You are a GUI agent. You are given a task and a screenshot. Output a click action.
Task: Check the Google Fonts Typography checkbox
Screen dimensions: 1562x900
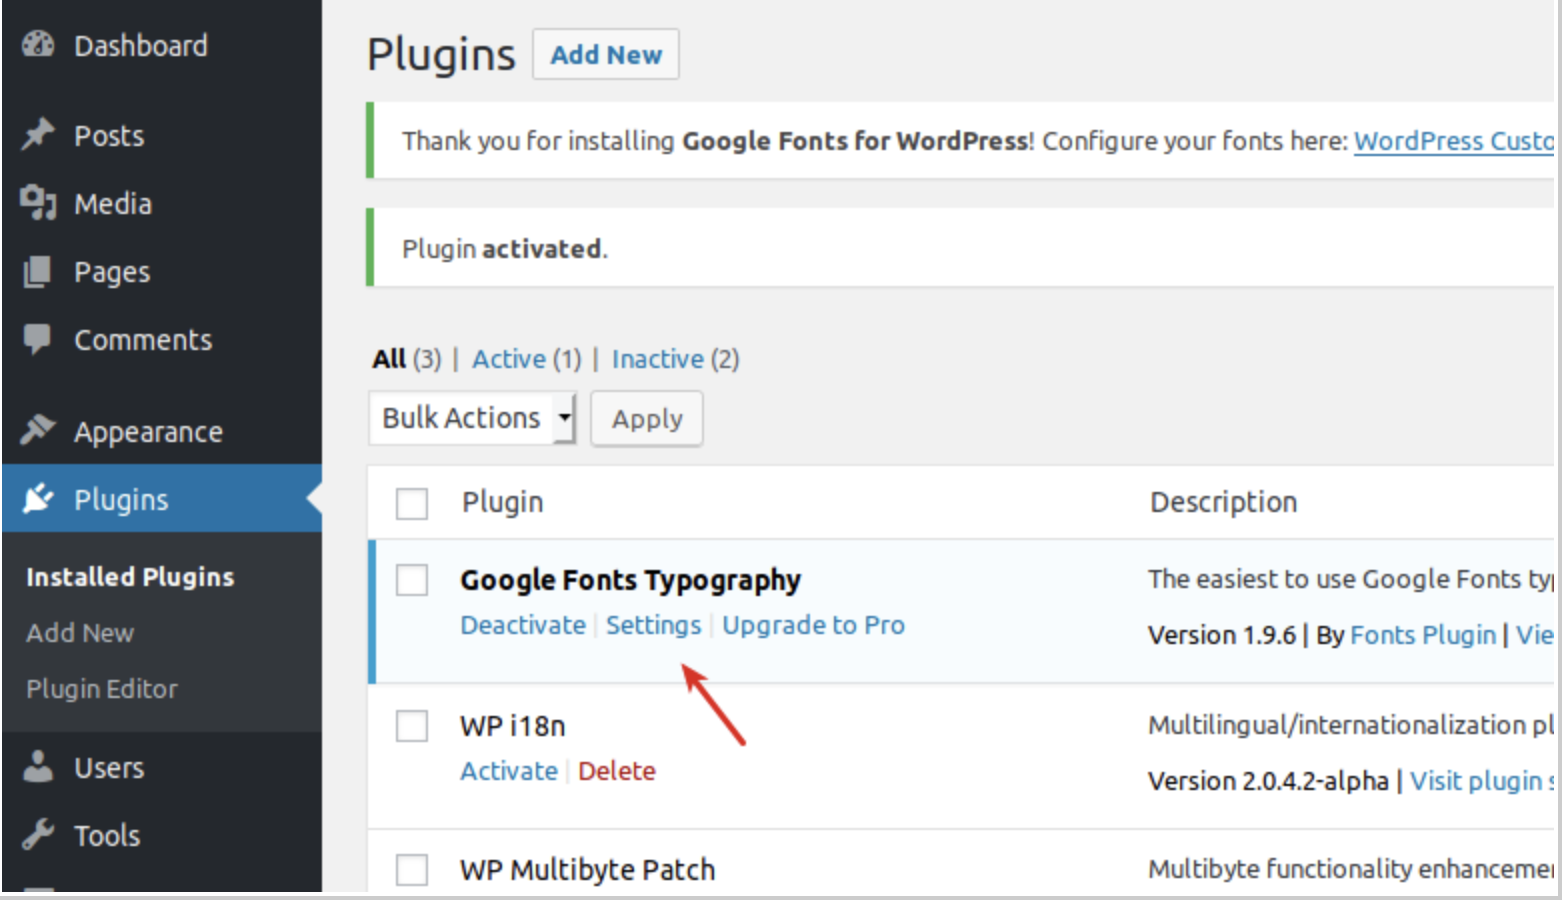[x=412, y=580]
